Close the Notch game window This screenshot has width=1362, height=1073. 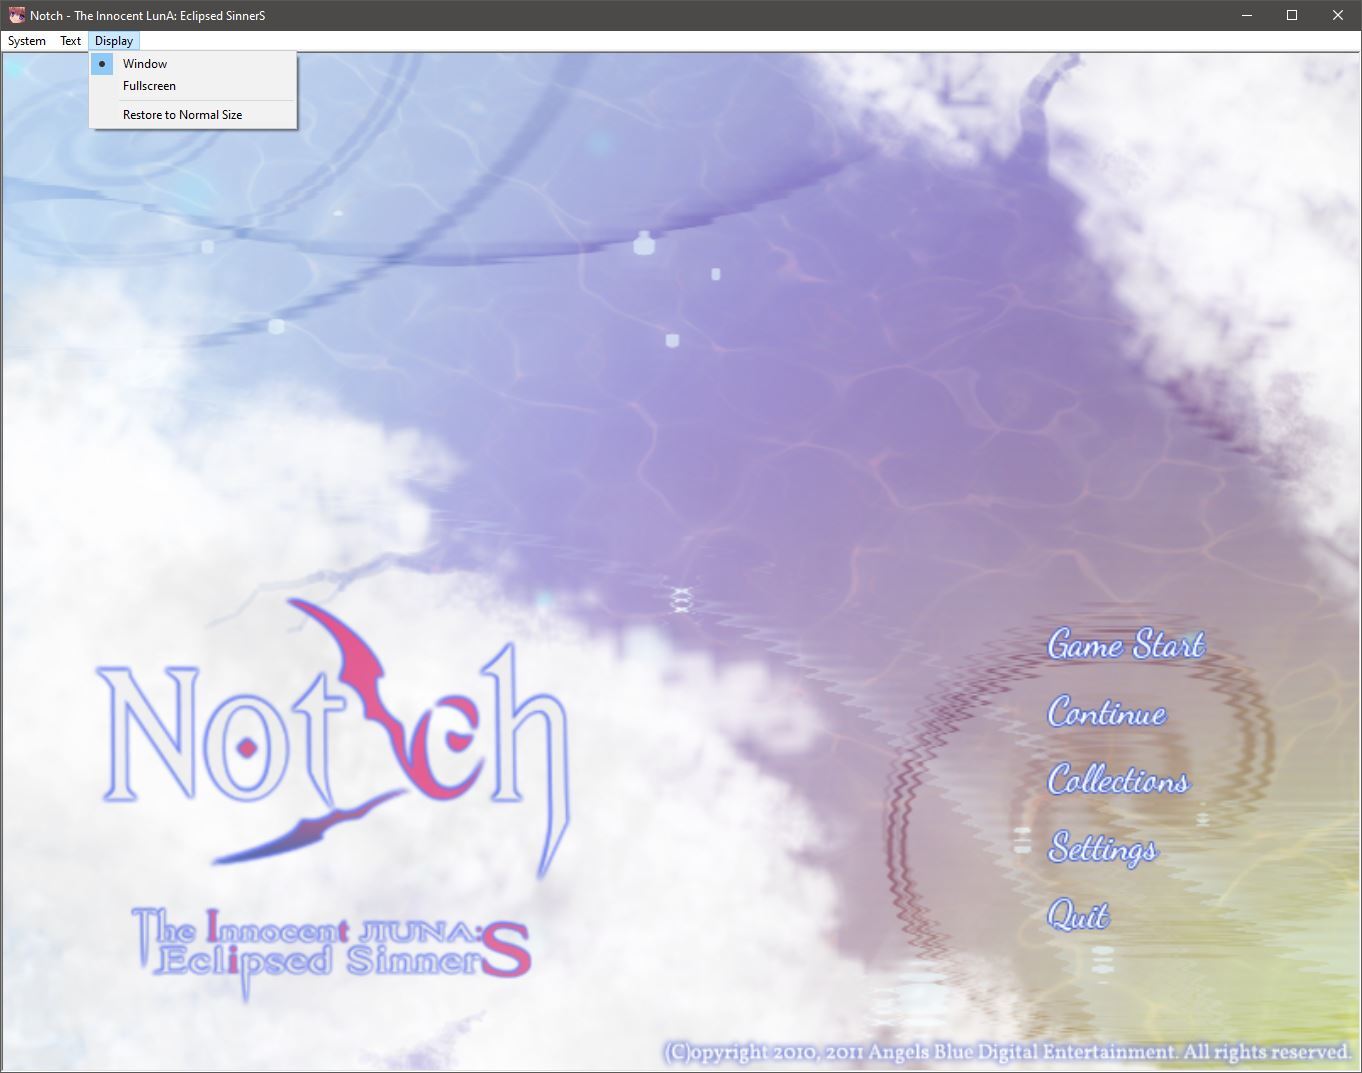pyautogui.click(x=1338, y=15)
